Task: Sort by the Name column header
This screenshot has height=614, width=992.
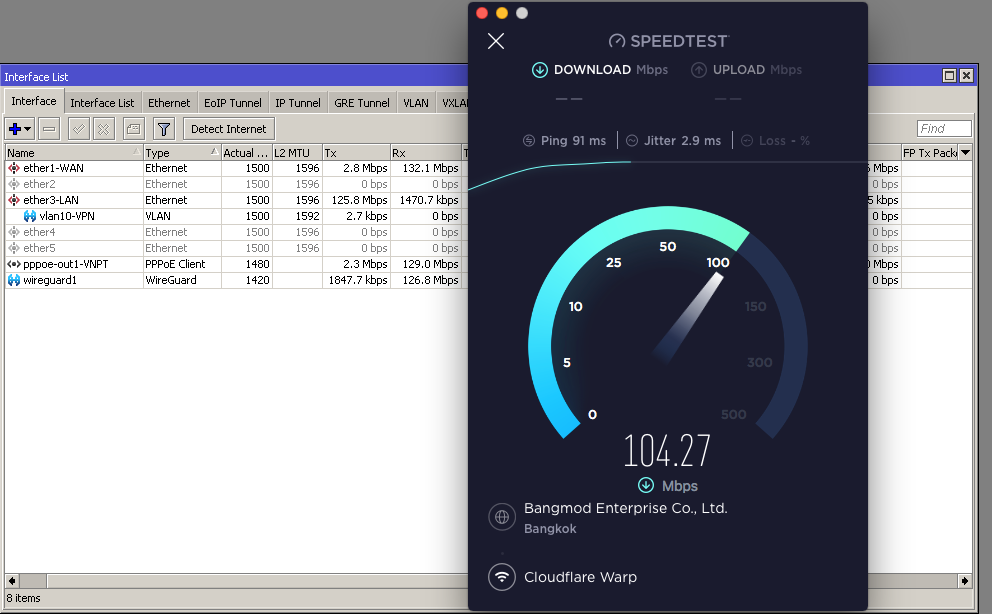Action: 74,152
